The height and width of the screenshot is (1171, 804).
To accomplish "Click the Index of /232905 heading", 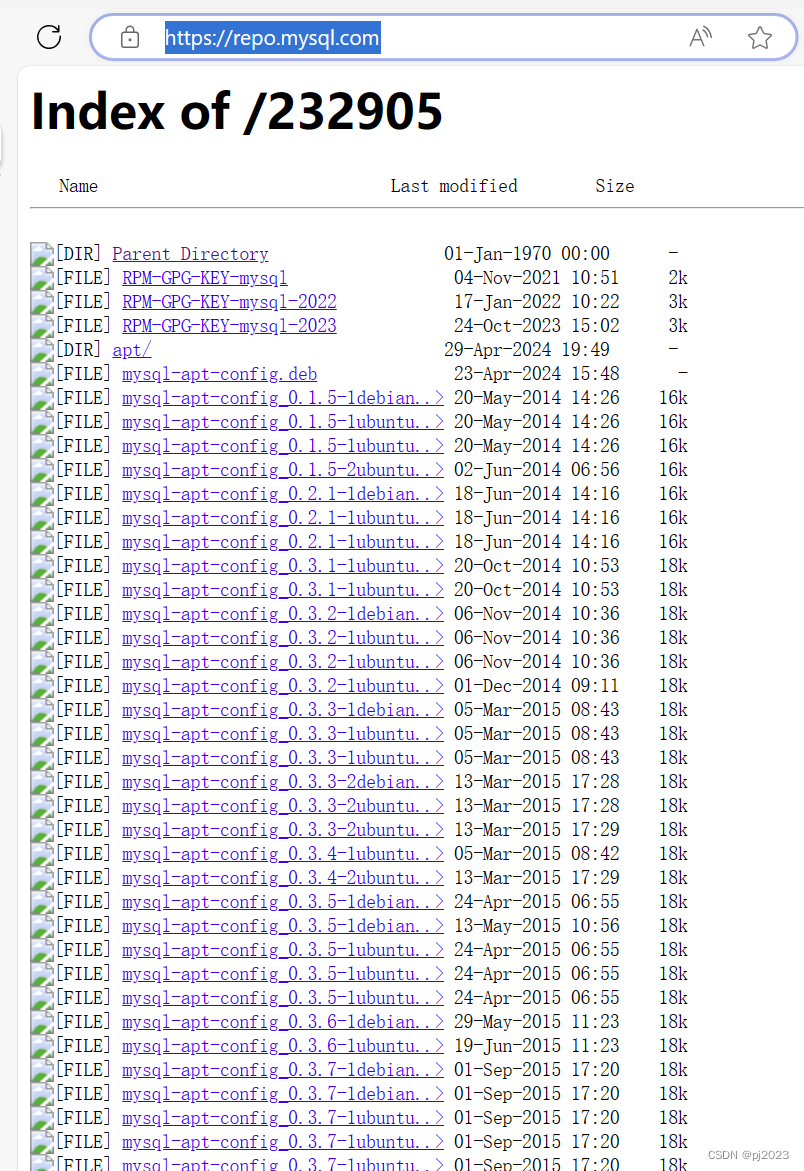I will (237, 111).
